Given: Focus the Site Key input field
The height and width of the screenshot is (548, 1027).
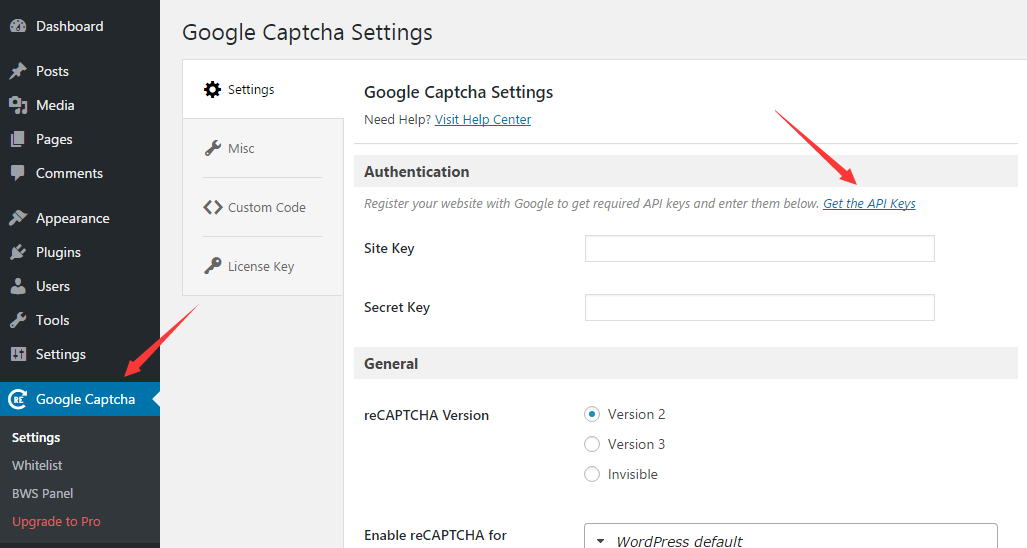Looking at the screenshot, I should pos(760,249).
